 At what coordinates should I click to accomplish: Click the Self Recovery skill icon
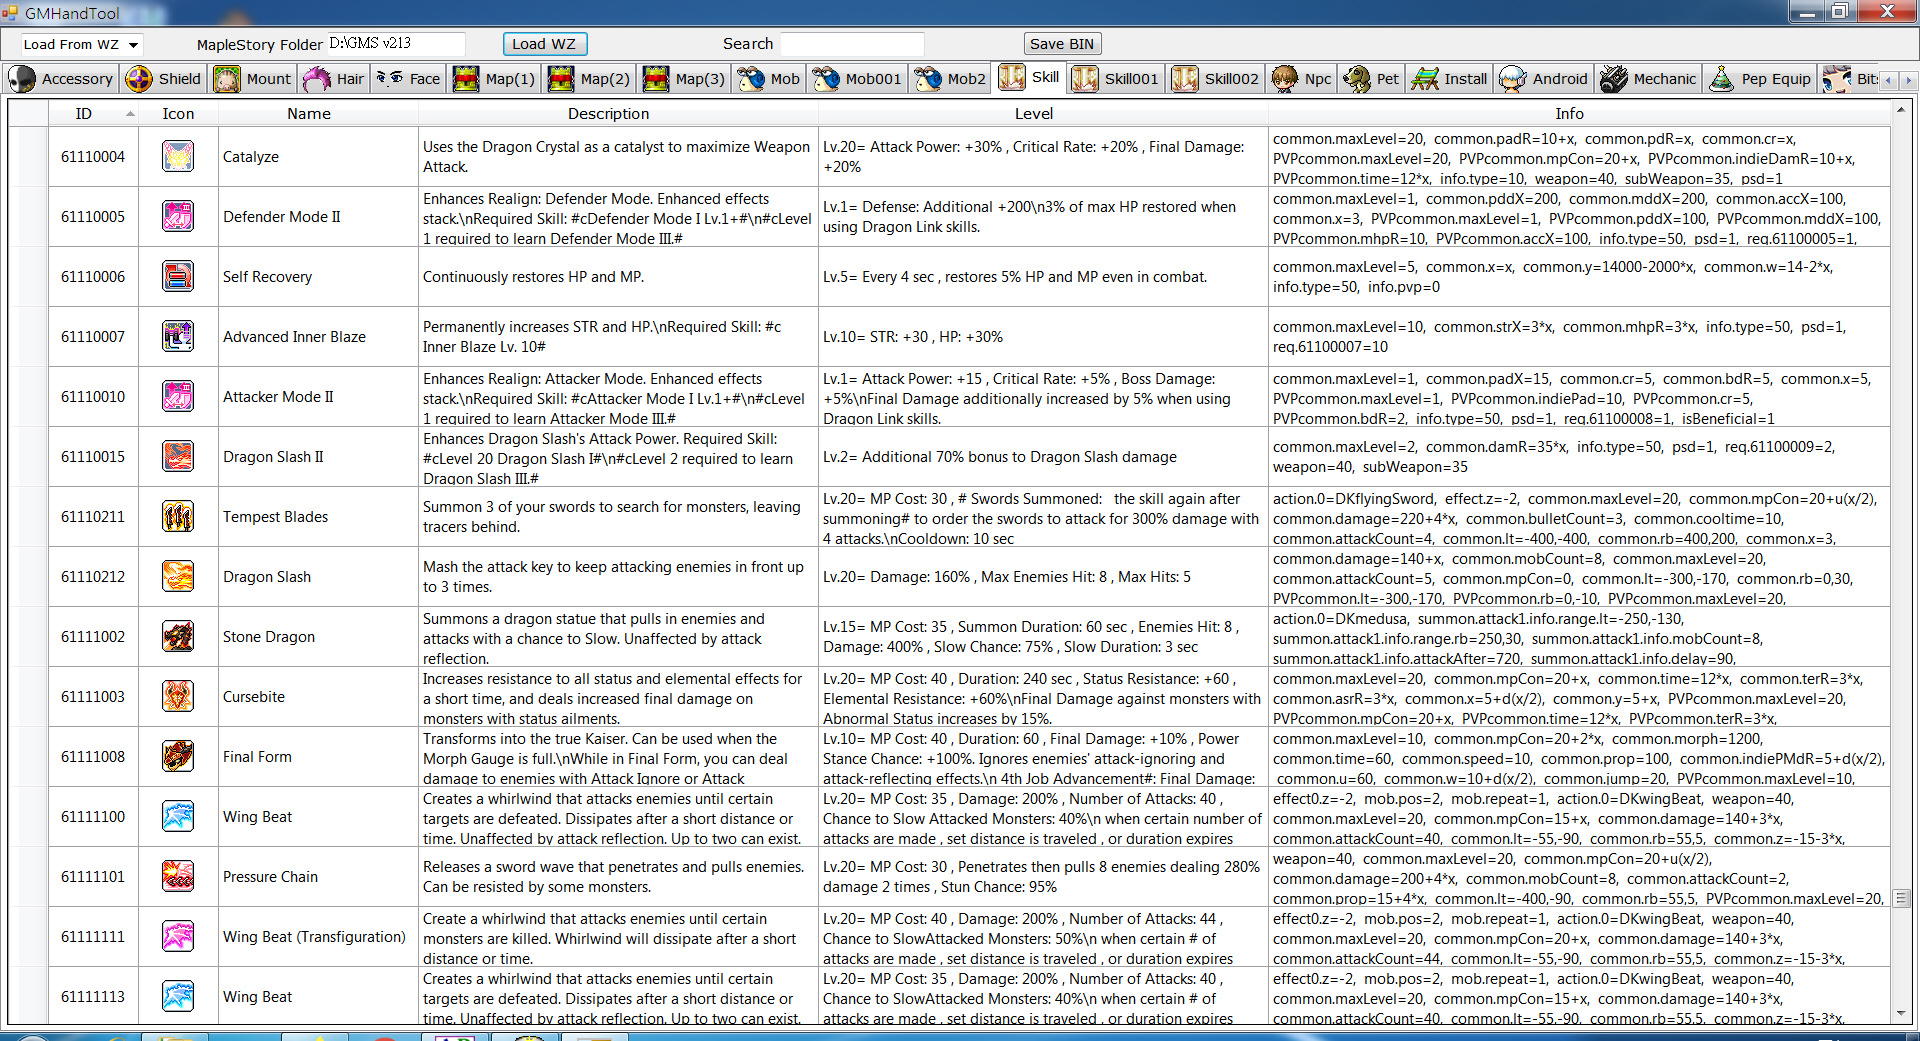click(178, 276)
